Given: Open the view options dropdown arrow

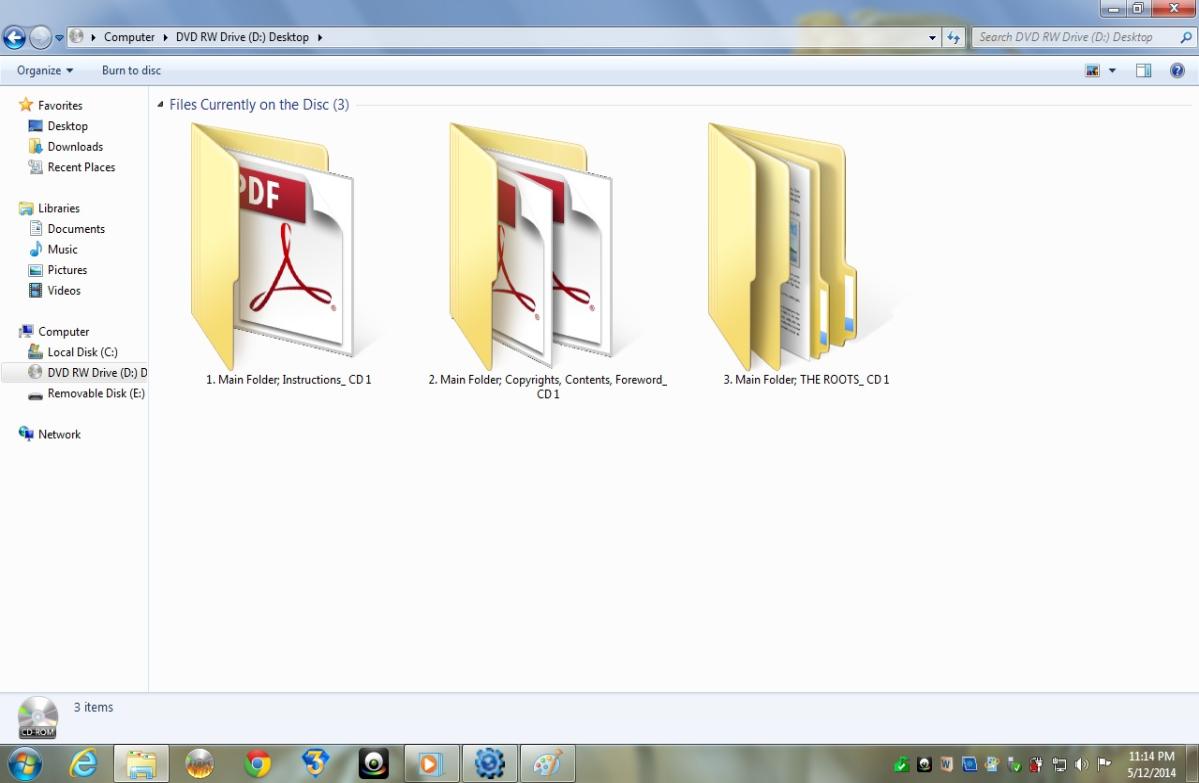Looking at the screenshot, I should click(1112, 71).
